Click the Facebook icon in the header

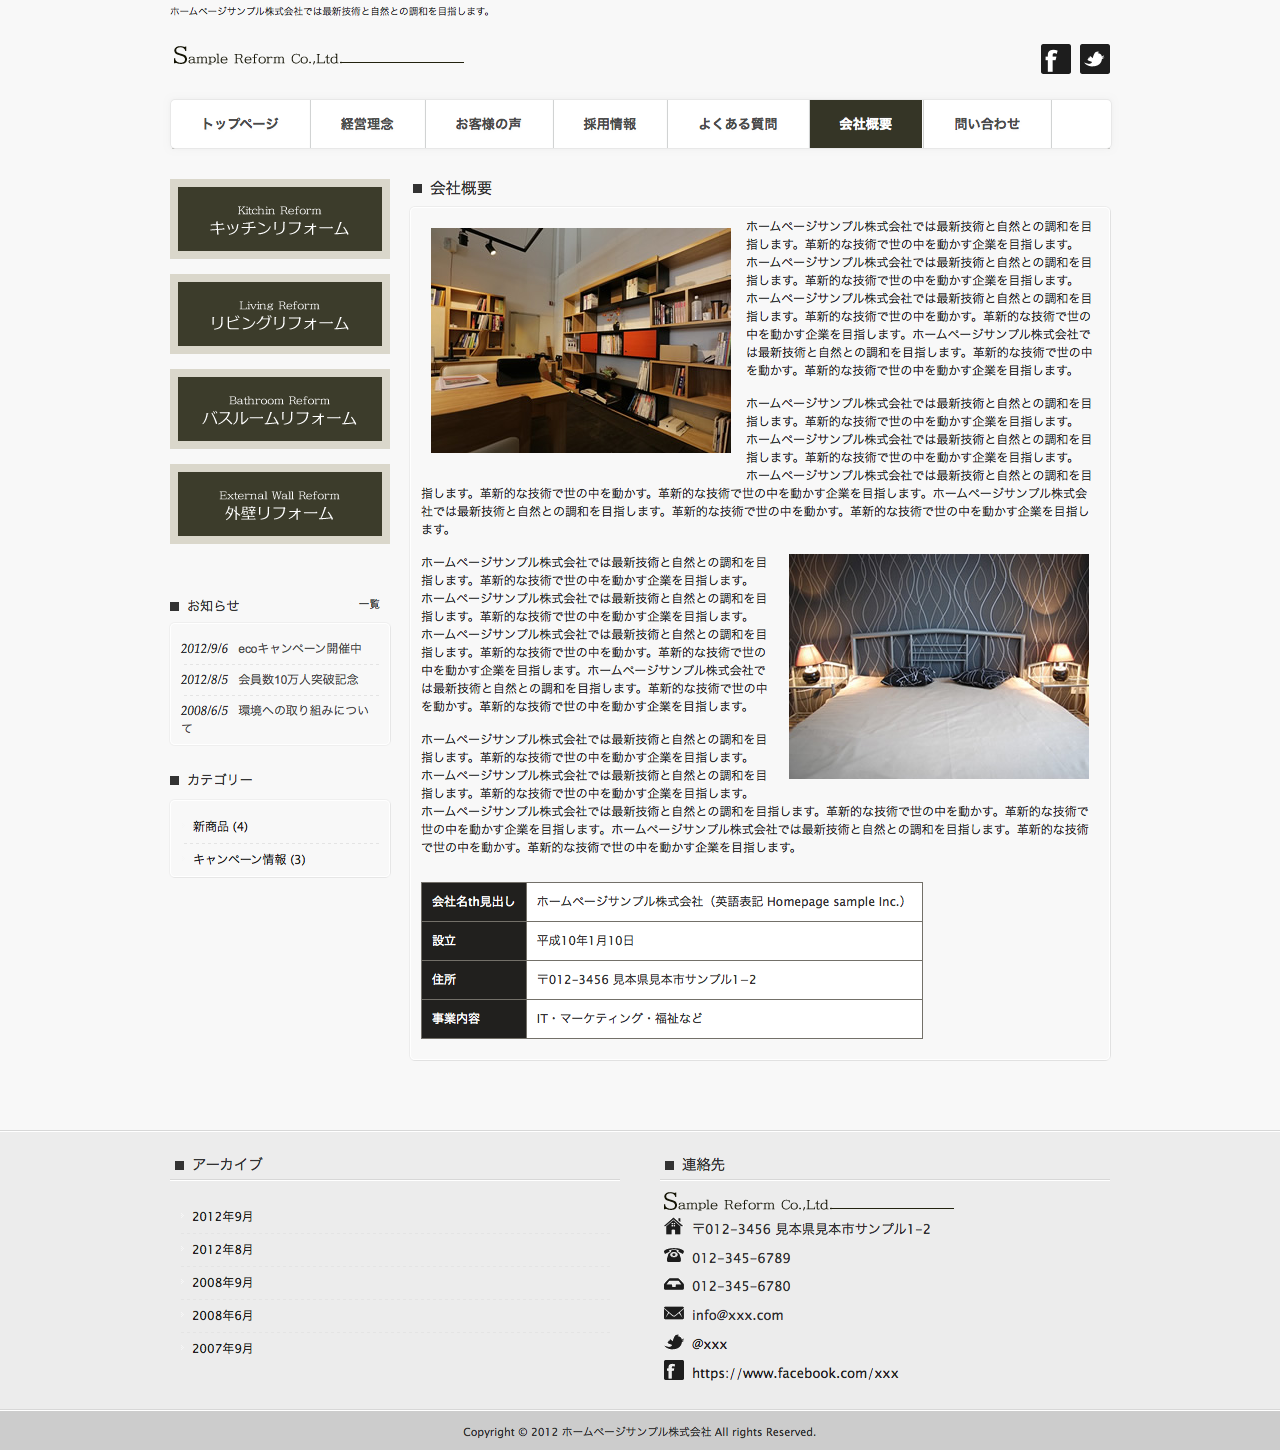coord(1055,59)
